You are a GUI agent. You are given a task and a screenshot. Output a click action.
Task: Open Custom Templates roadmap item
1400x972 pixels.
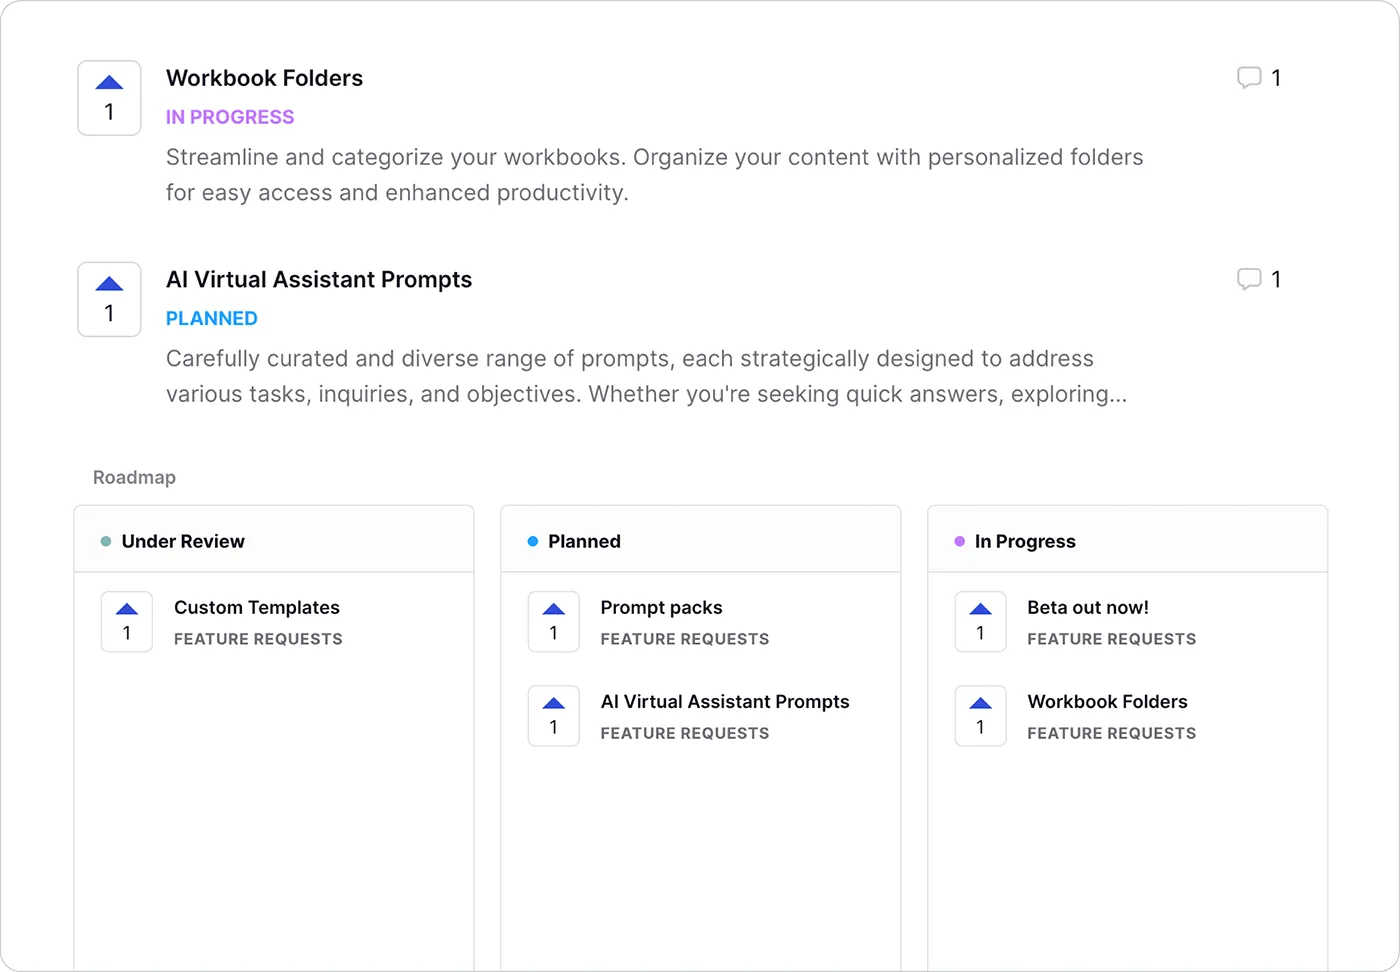pyautogui.click(x=257, y=607)
